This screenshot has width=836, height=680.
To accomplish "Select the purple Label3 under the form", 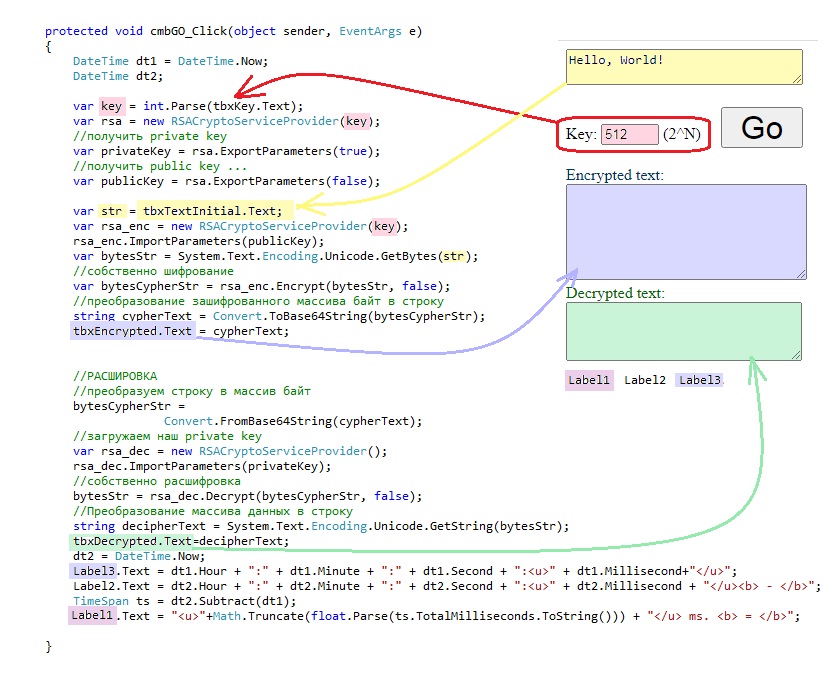I will pyautogui.click(x=699, y=380).
